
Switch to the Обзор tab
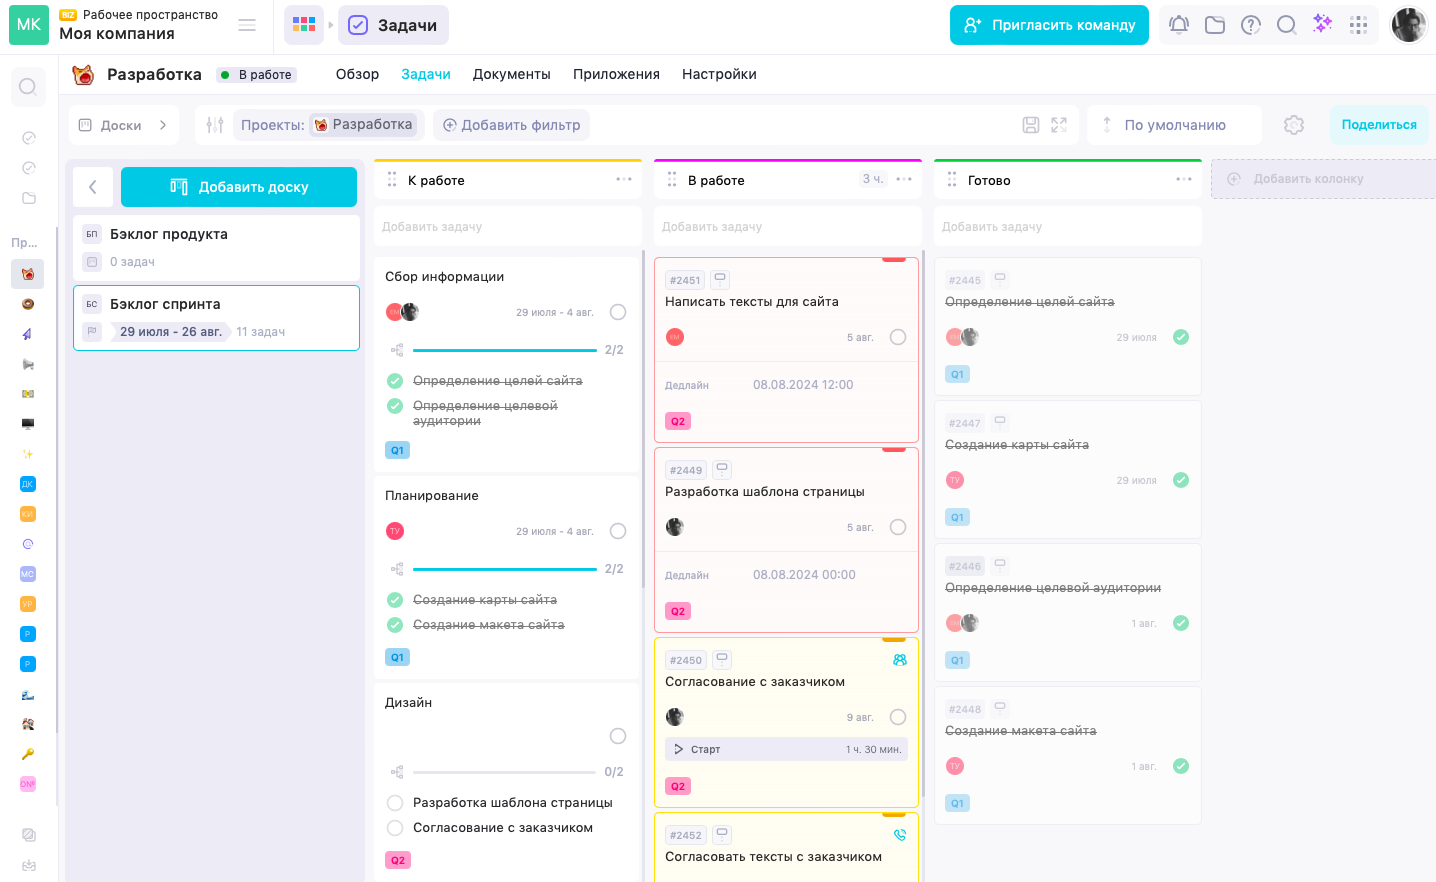pyautogui.click(x=357, y=74)
